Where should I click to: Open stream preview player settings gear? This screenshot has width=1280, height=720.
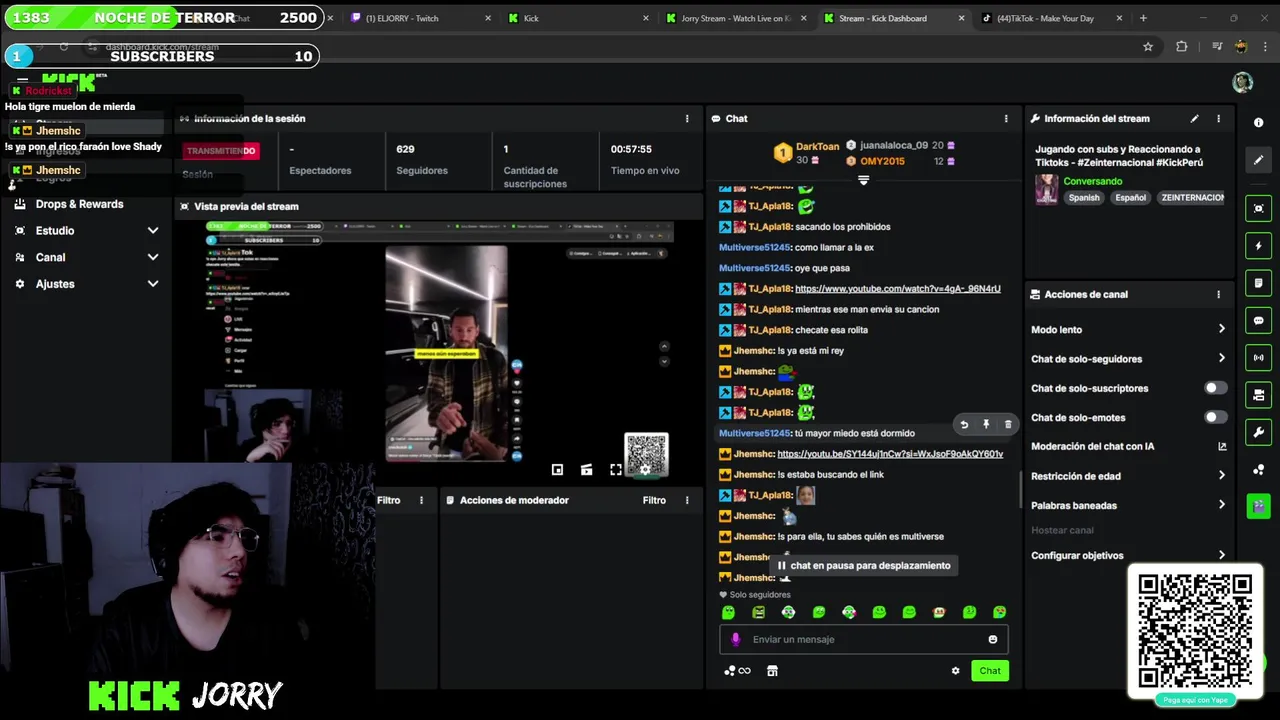tap(646, 470)
